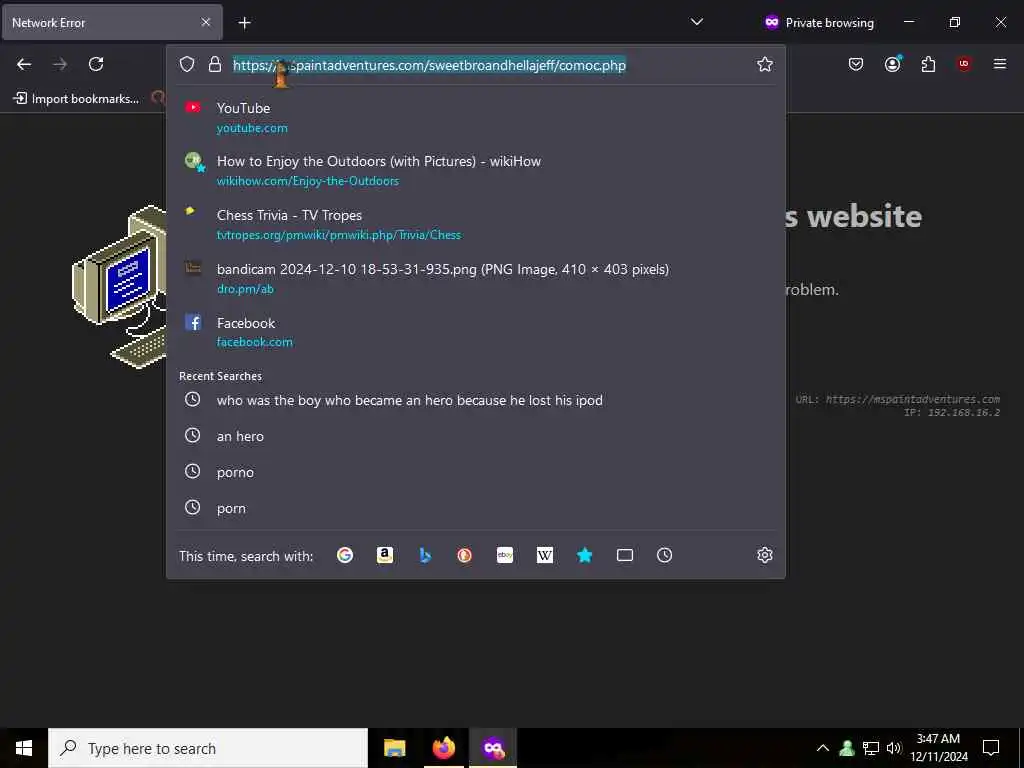Click the network icon in the system tray
This screenshot has width=1024, height=768.
871,748
